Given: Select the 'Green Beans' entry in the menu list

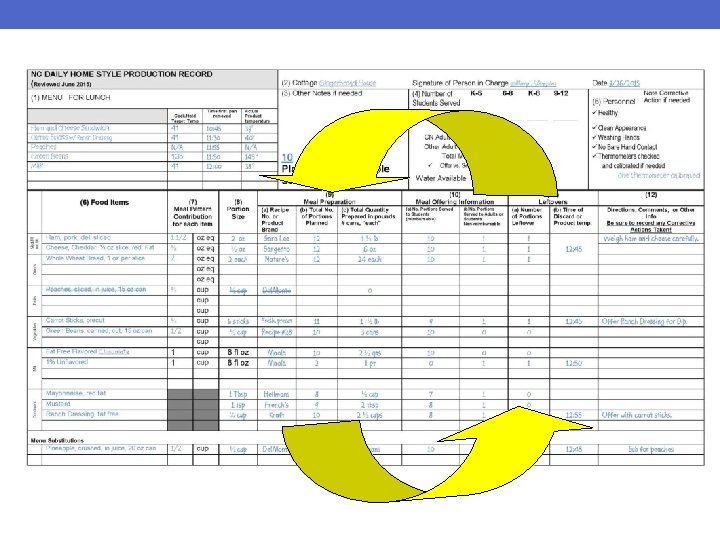Looking at the screenshot, I should coord(49,156).
